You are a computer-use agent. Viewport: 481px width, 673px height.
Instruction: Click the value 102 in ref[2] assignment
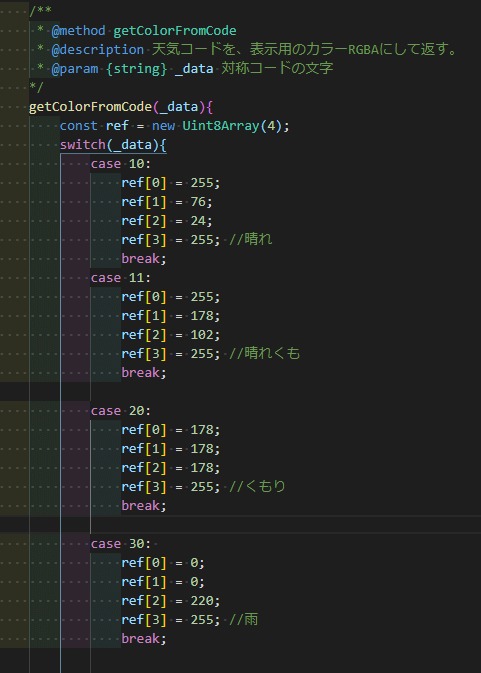(202, 335)
